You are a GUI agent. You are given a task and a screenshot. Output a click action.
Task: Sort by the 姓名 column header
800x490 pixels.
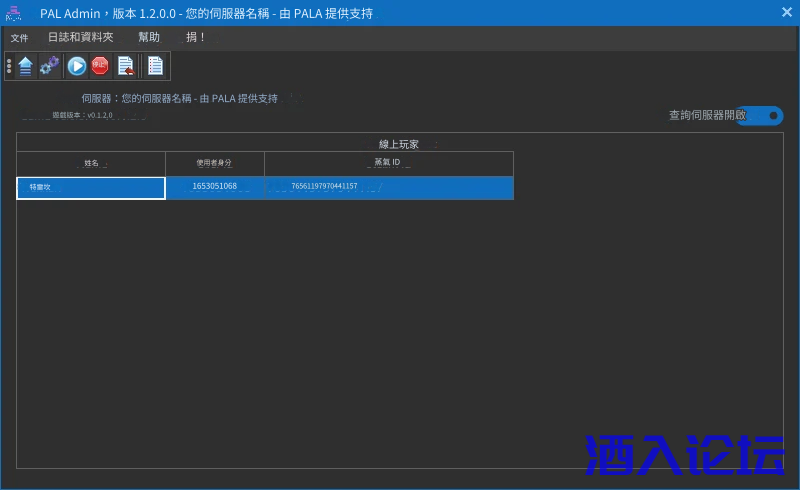(91, 163)
